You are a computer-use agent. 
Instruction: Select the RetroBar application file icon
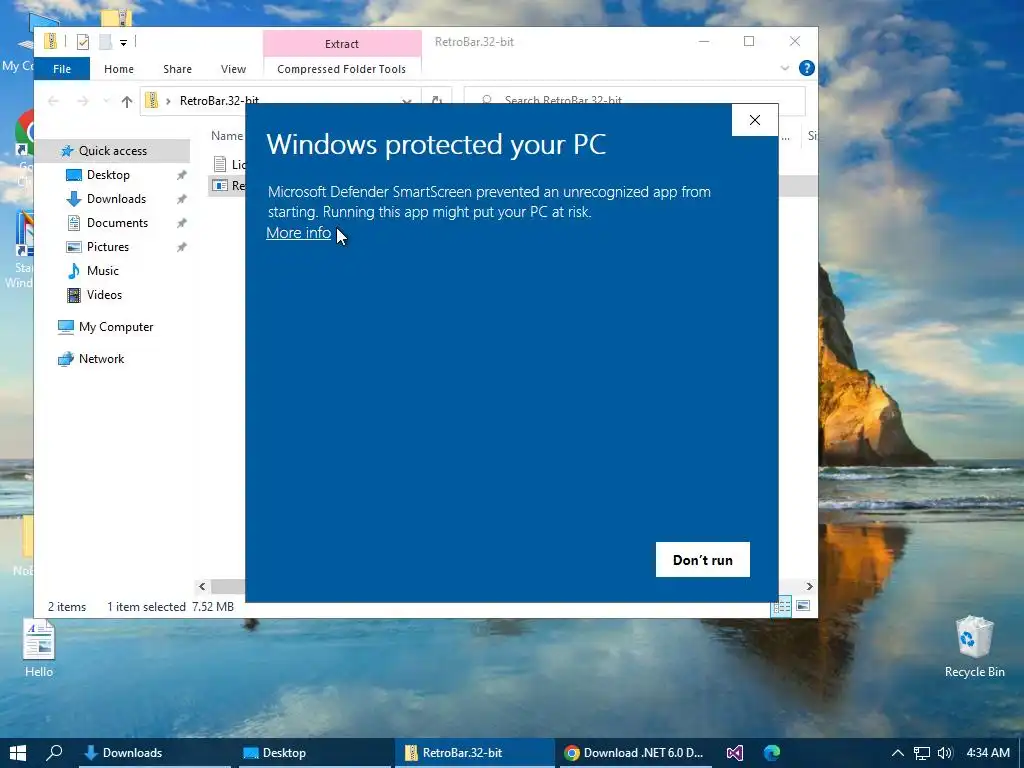220,185
